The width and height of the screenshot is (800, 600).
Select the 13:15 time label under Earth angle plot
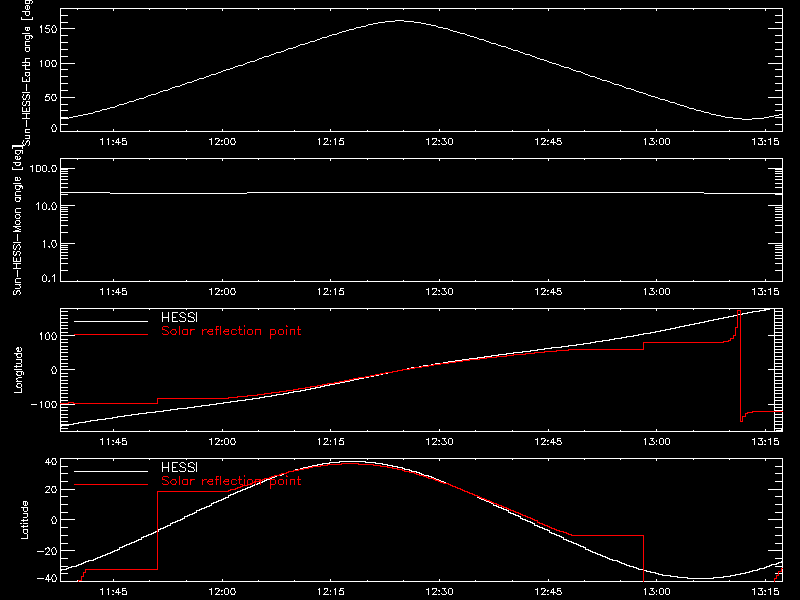point(765,141)
